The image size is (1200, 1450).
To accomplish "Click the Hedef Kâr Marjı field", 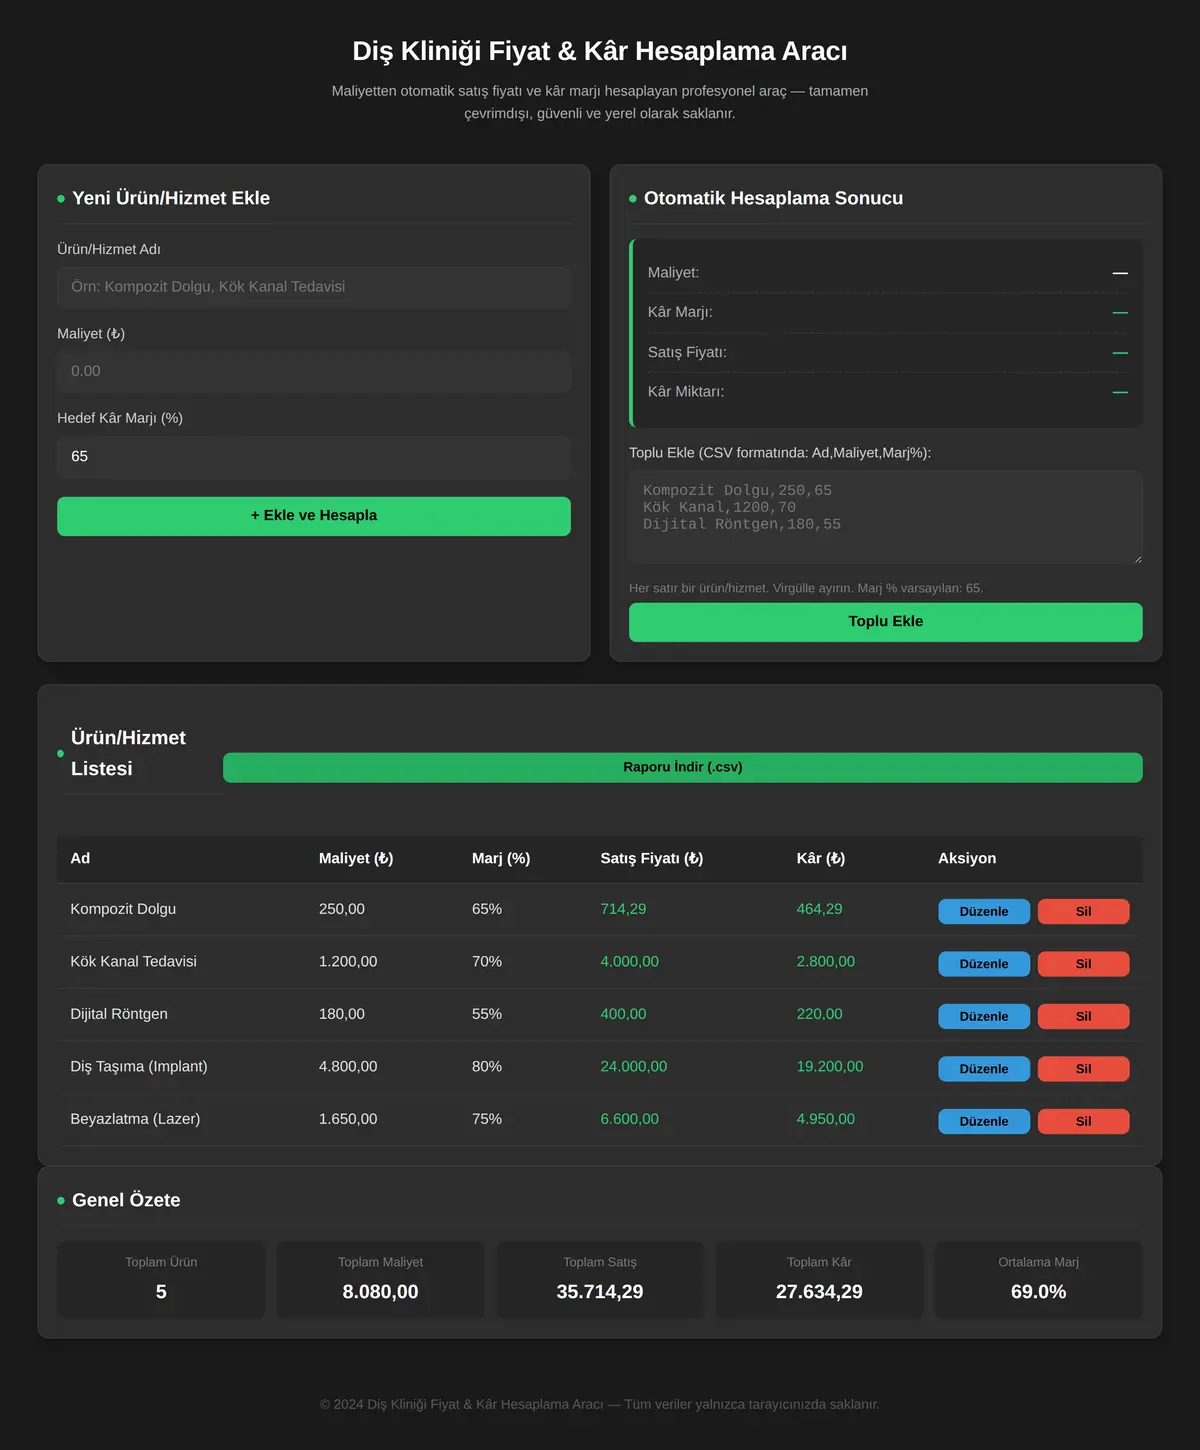I will point(314,456).
